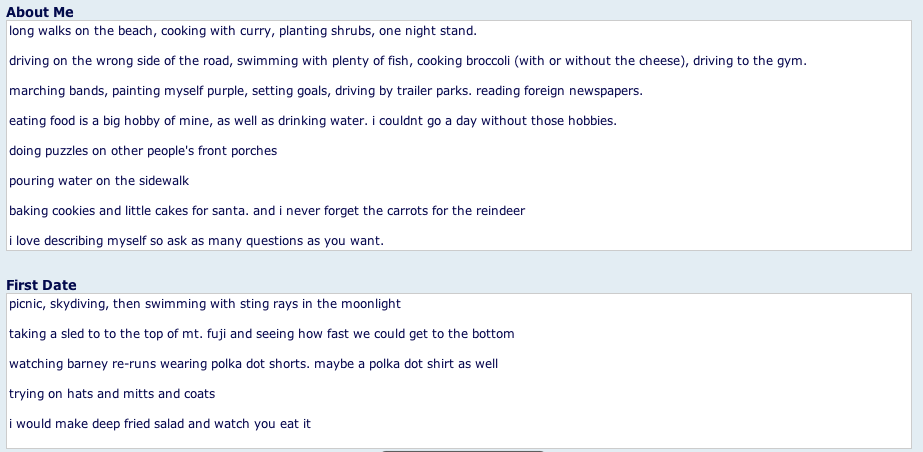Click the trying on hats and mitts line
Image resolution: width=923 pixels, height=452 pixels.
click(112, 394)
